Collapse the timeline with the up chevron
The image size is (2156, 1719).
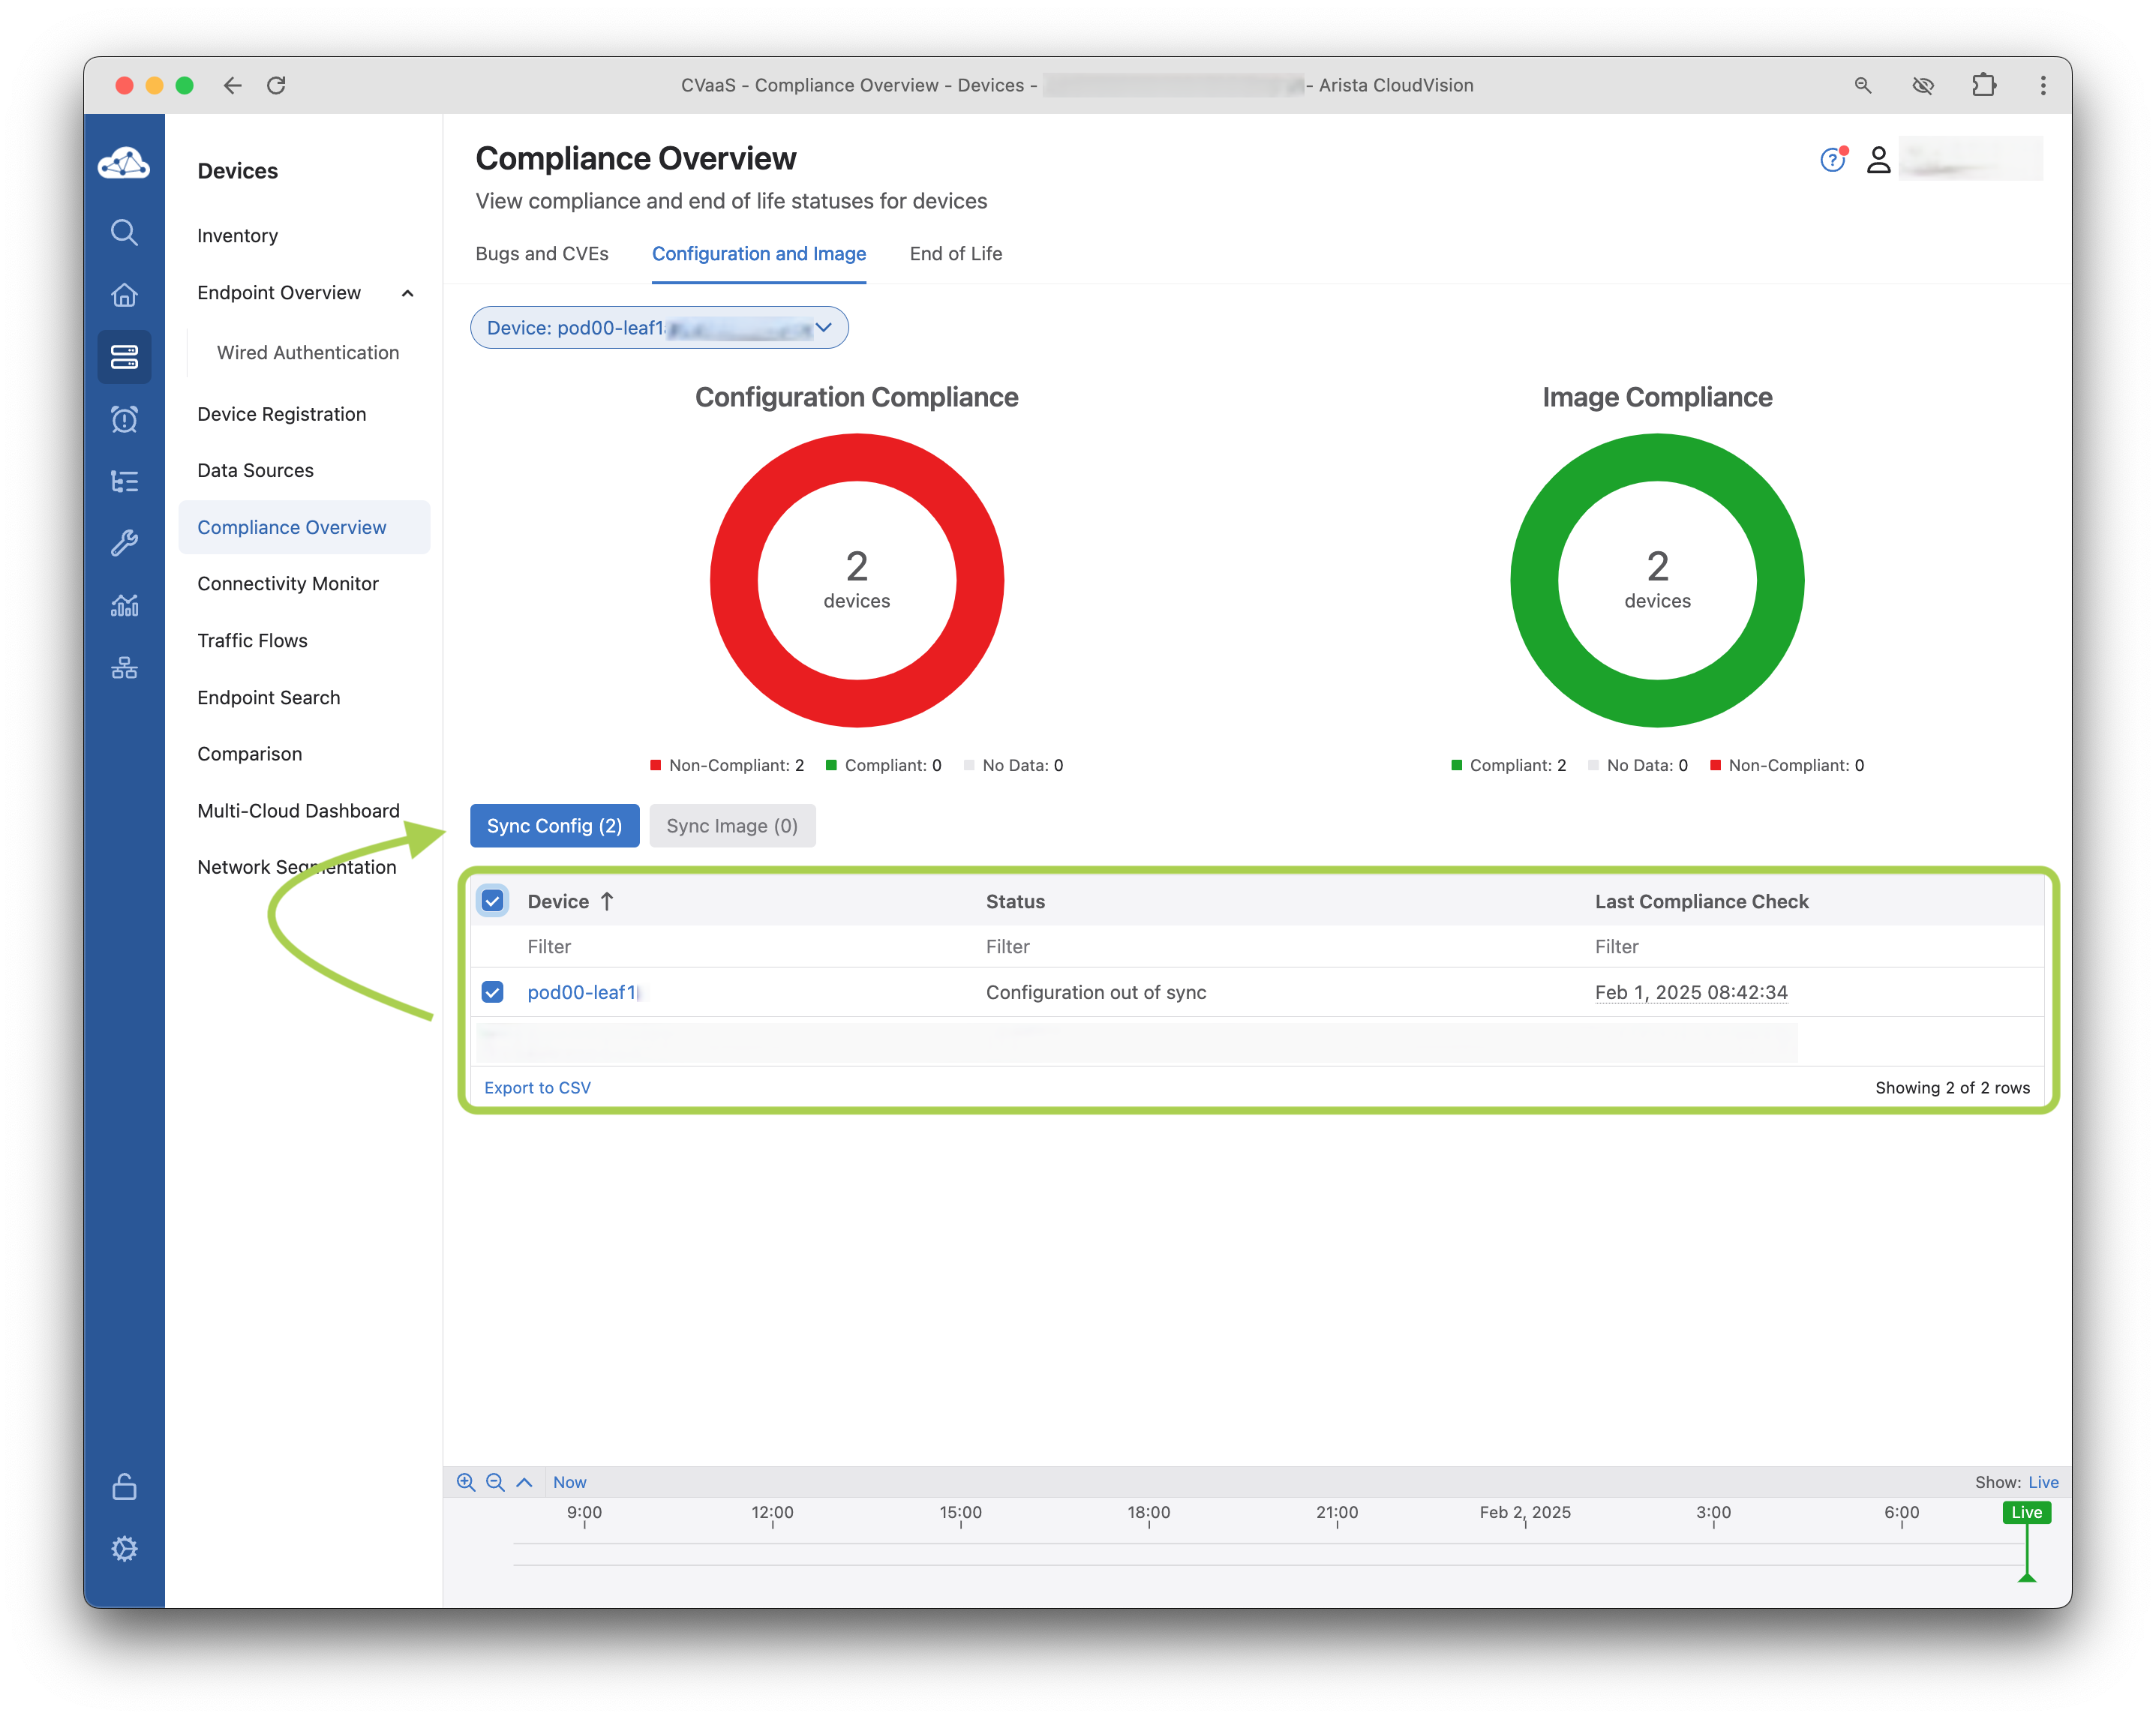pyautogui.click(x=524, y=1482)
